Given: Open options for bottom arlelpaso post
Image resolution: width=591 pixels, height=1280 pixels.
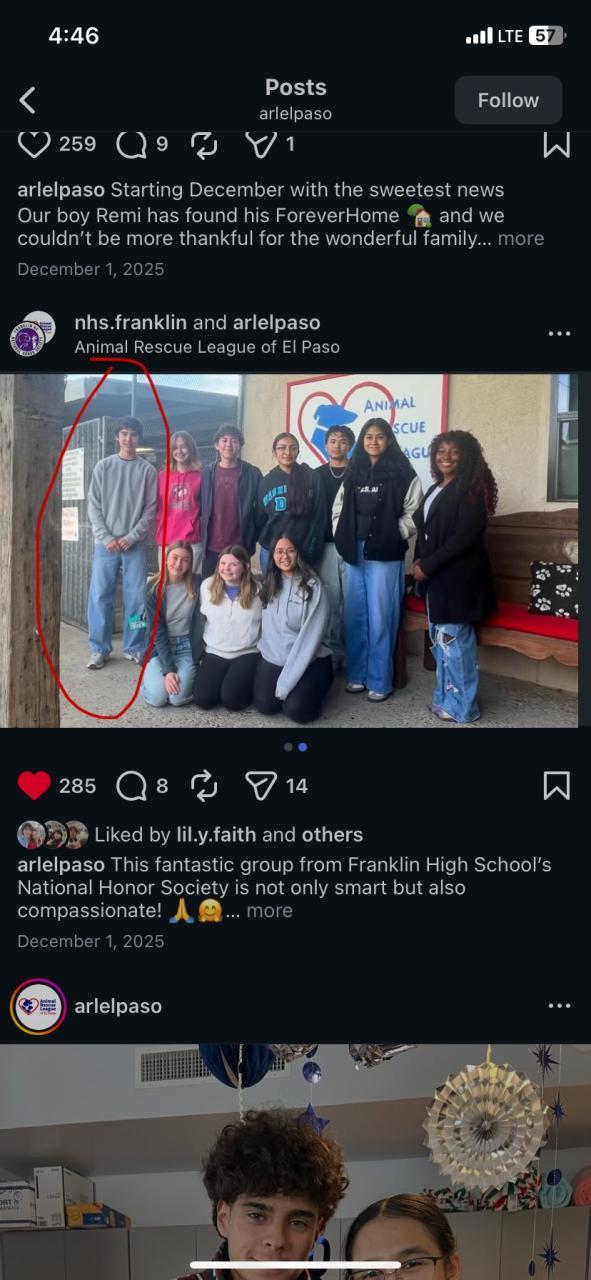Looking at the screenshot, I should (x=559, y=1006).
